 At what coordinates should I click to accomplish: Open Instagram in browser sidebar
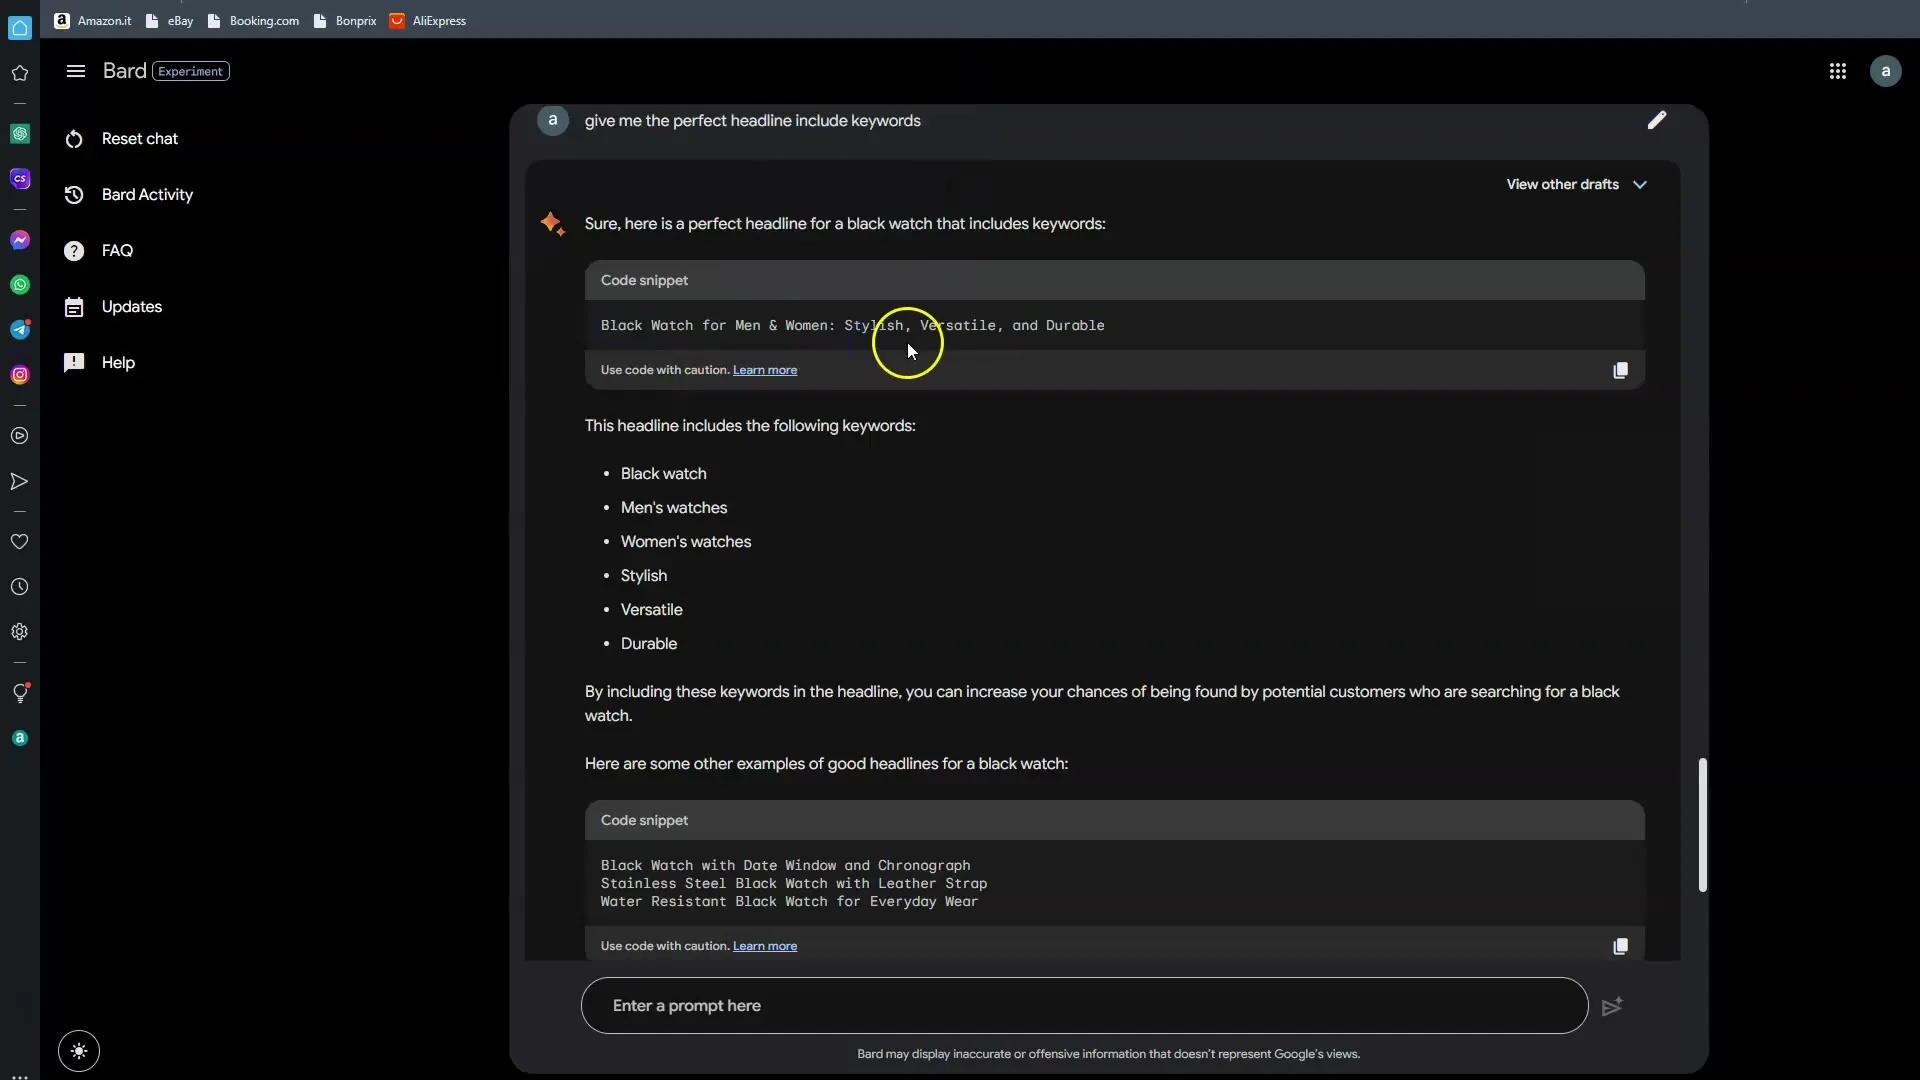pyautogui.click(x=20, y=375)
